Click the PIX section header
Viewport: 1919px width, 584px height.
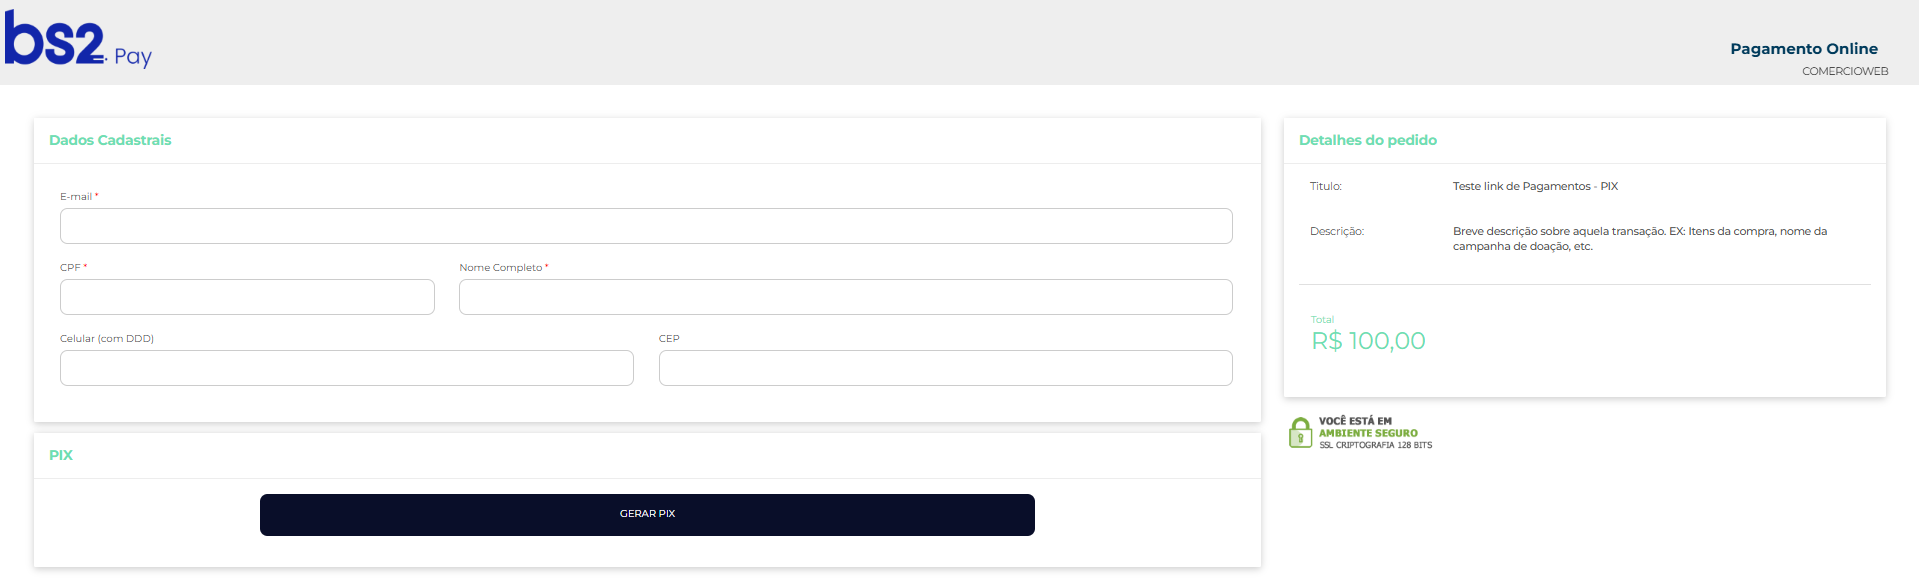click(x=61, y=455)
